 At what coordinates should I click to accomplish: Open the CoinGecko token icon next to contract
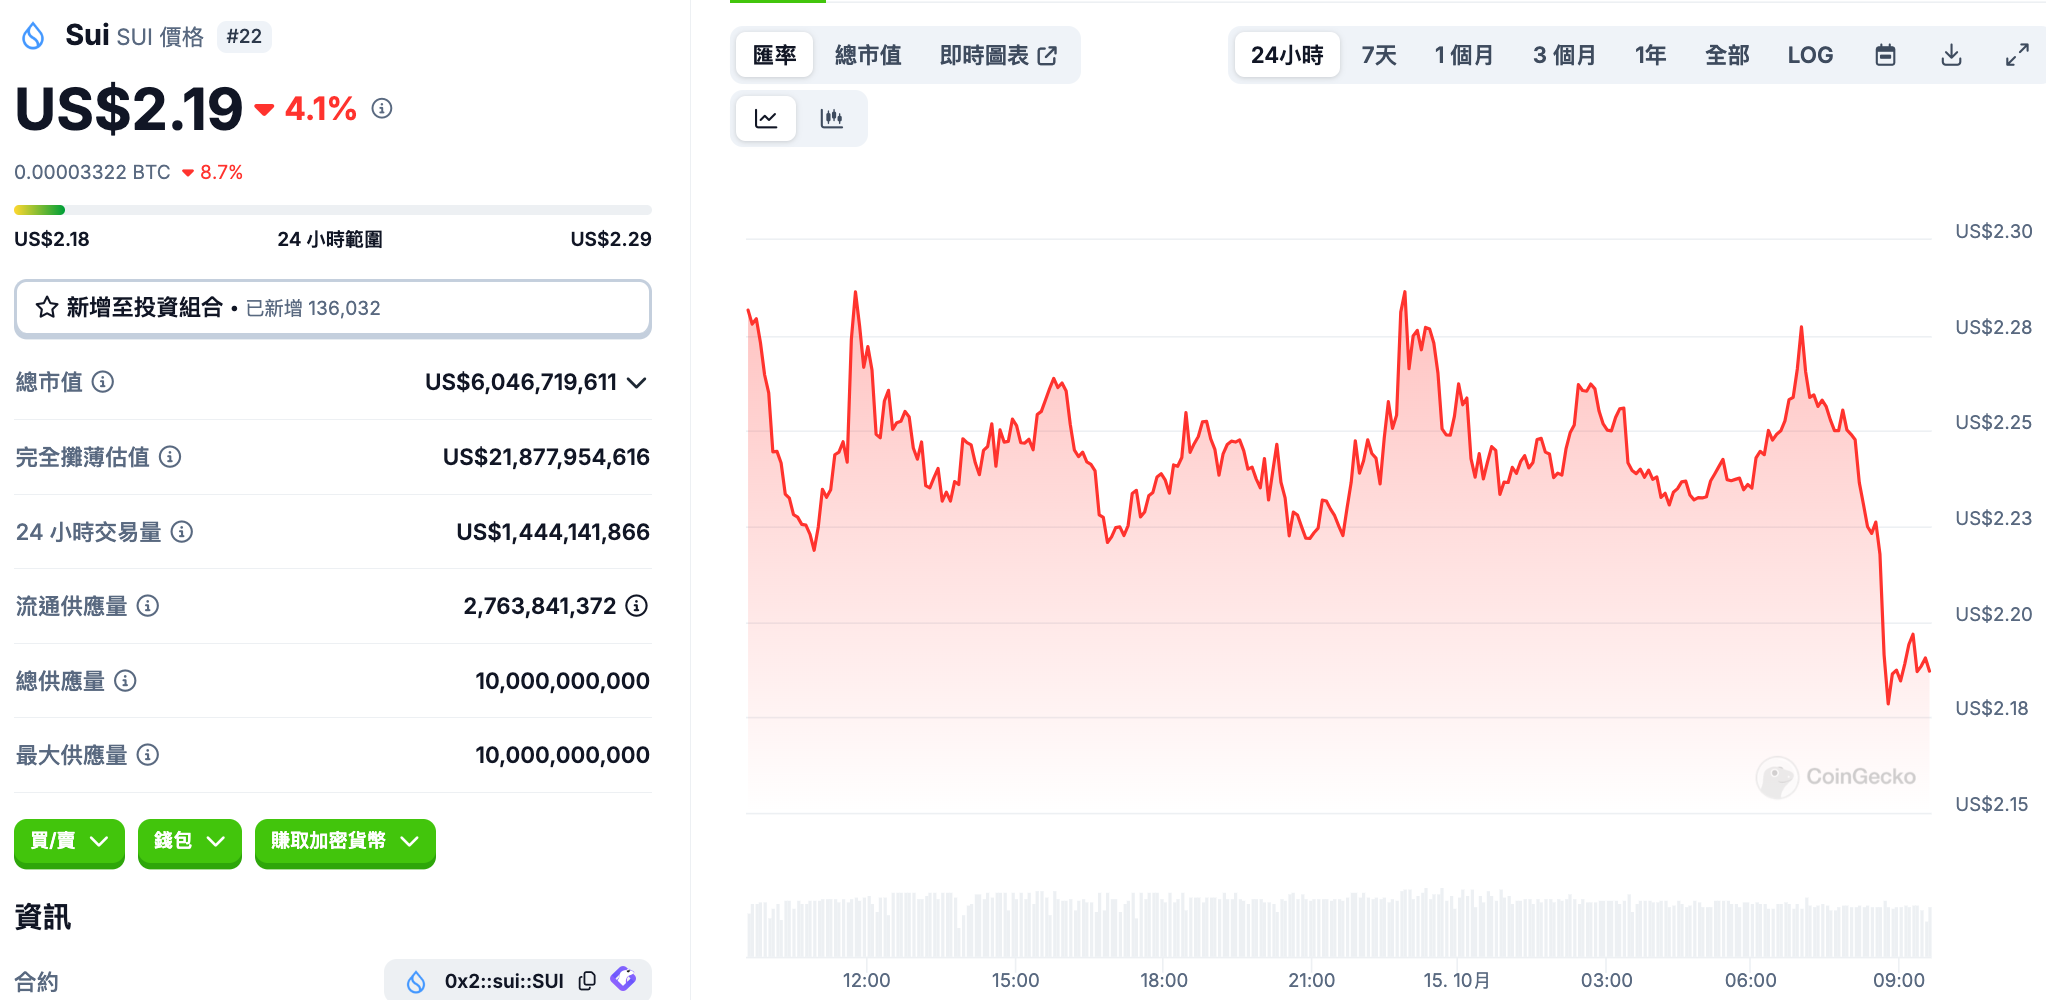pos(624,980)
